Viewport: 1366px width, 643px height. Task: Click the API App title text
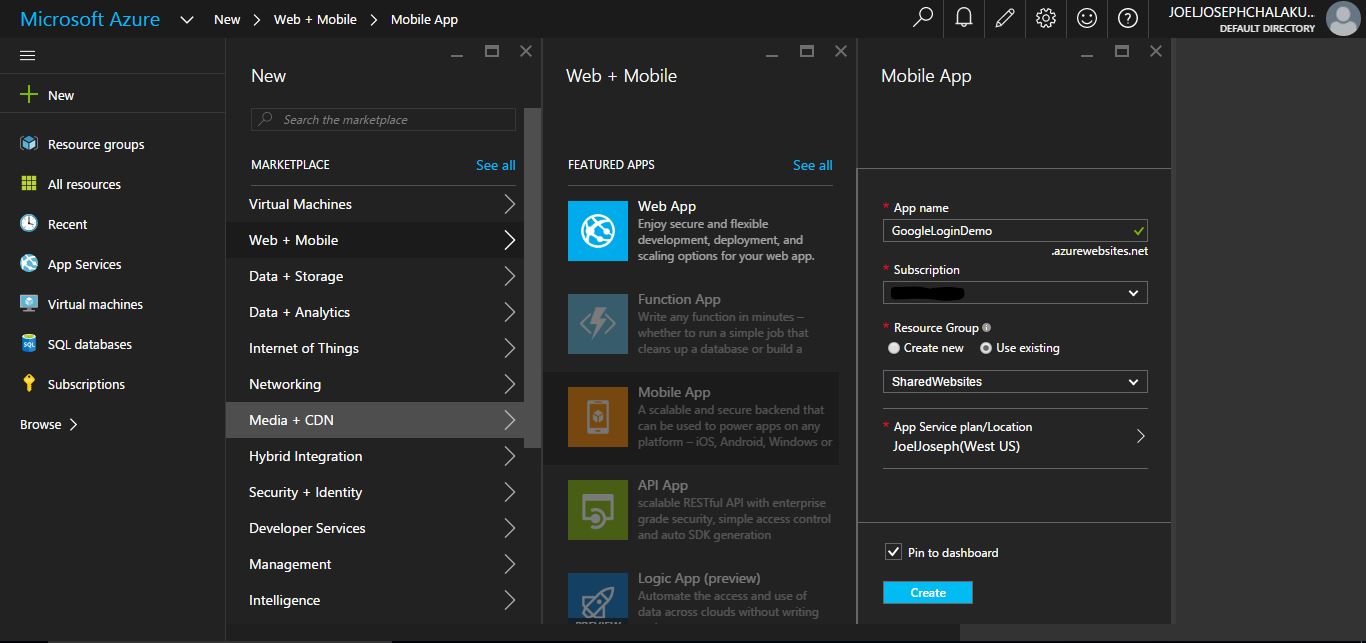[663, 485]
